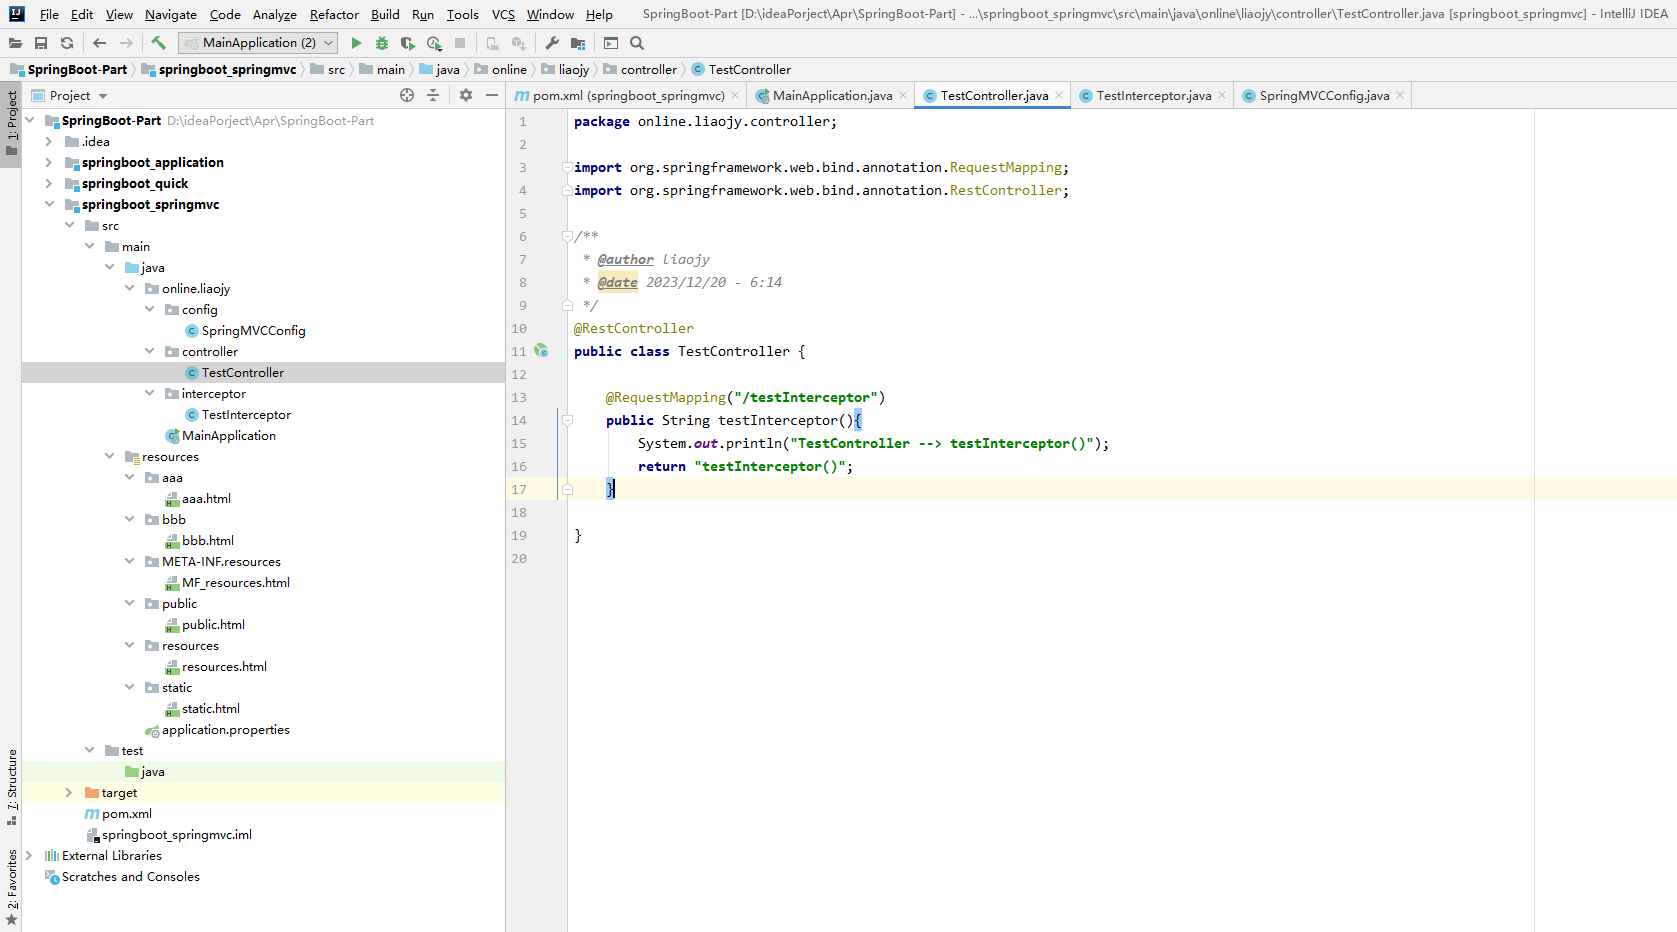The image size is (1677, 932).
Task: Fold the import statements at line 3
Action: (x=567, y=167)
